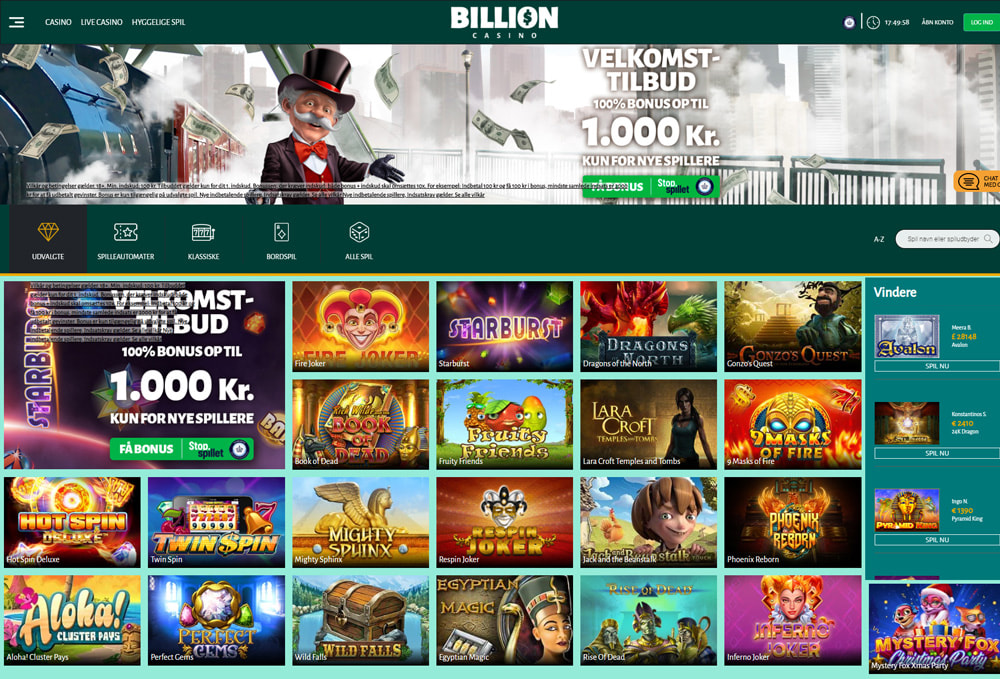Click Spil Nu under the Avalon winner

coord(937,366)
